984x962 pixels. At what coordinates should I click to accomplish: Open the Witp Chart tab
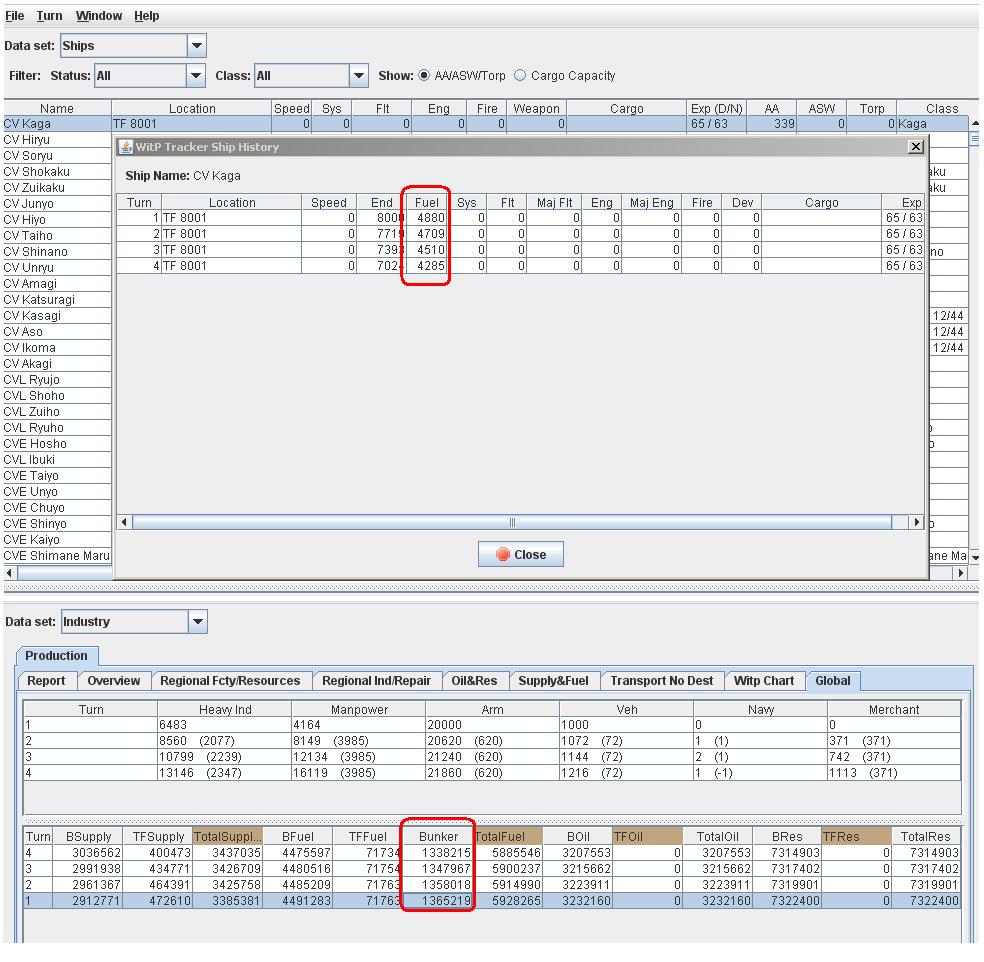pyautogui.click(x=764, y=681)
